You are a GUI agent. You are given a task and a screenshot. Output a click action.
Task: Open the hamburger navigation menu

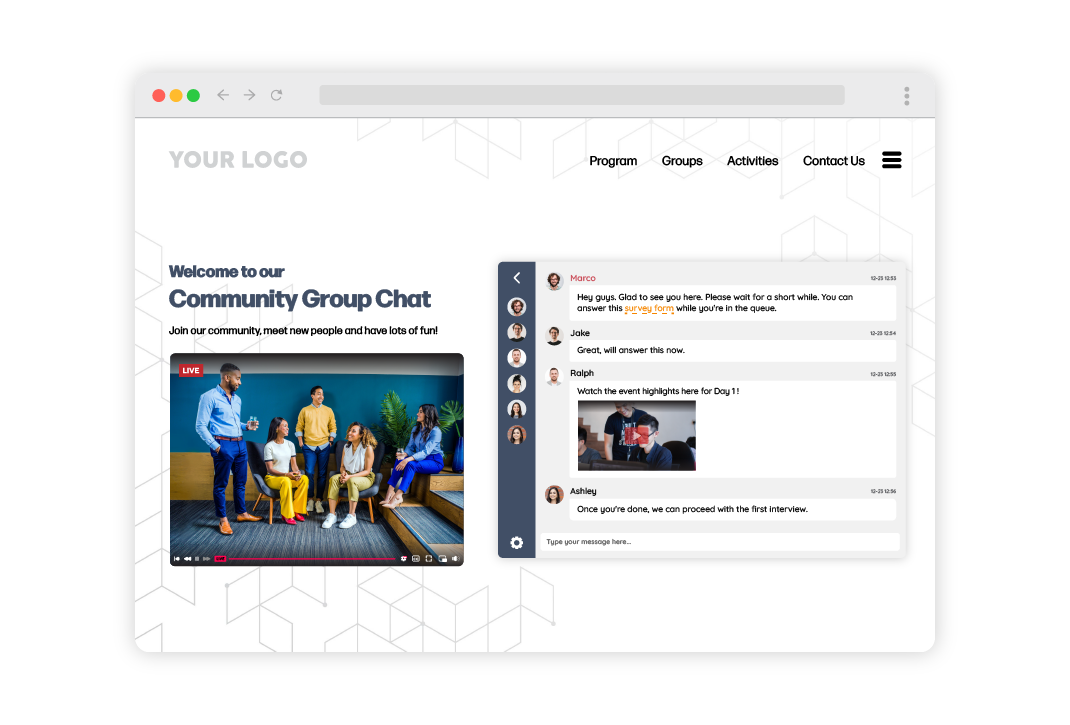[891, 159]
